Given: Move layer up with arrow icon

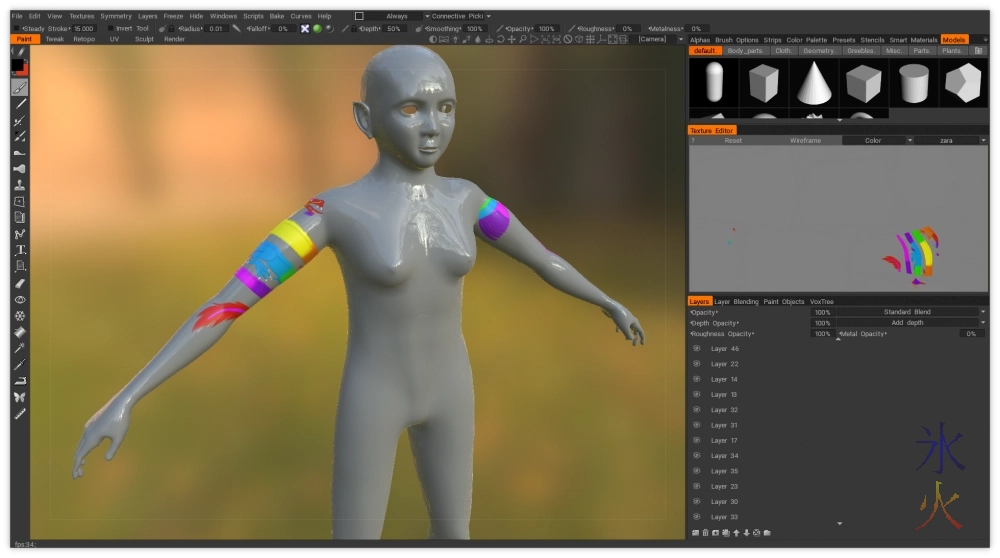Looking at the screenshot, I should click(x=735, y=532).
